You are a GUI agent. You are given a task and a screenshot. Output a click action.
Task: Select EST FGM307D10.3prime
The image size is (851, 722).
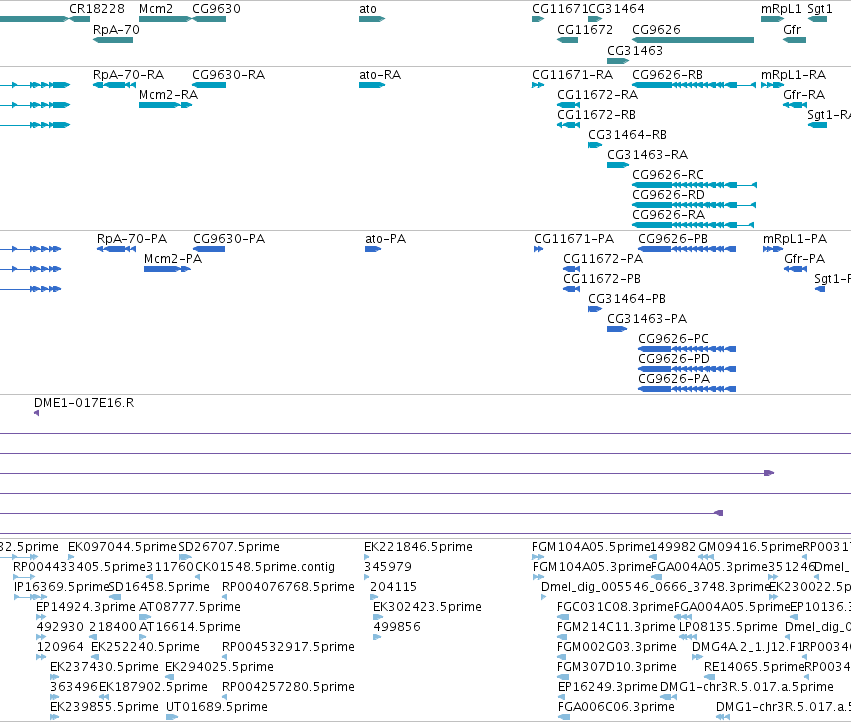coord(617,667)
